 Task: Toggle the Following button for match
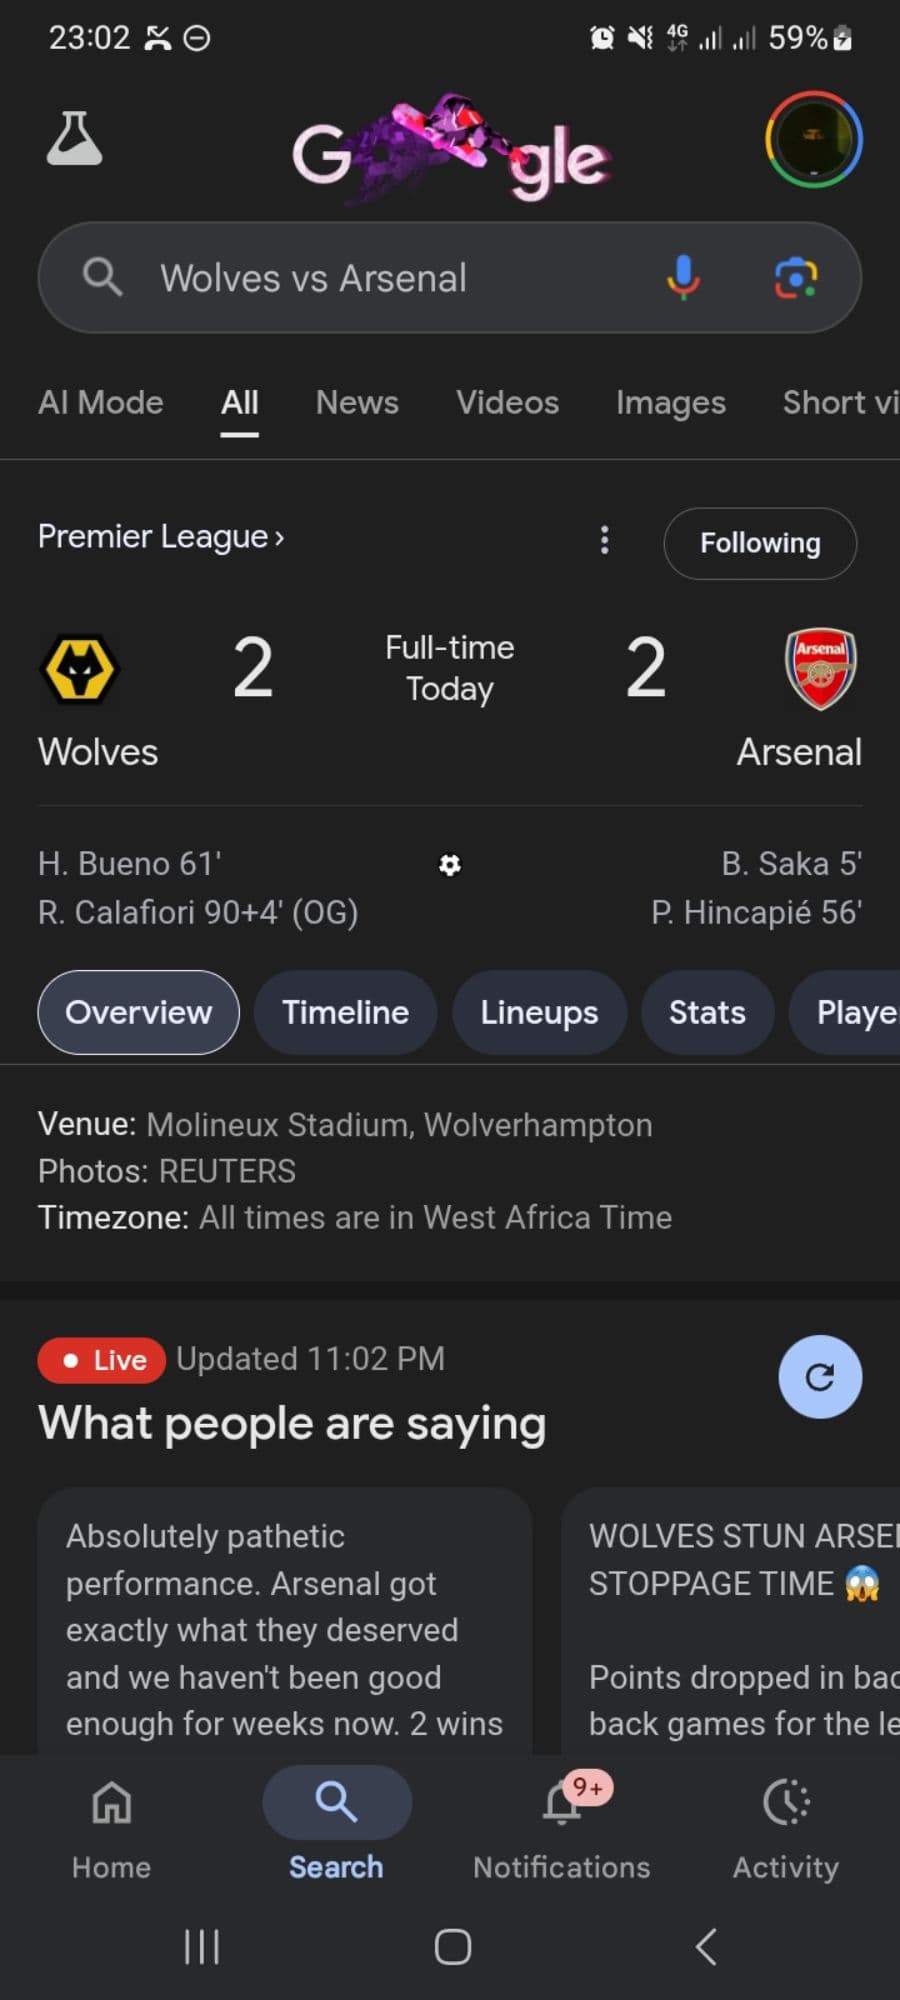[760, 543]
